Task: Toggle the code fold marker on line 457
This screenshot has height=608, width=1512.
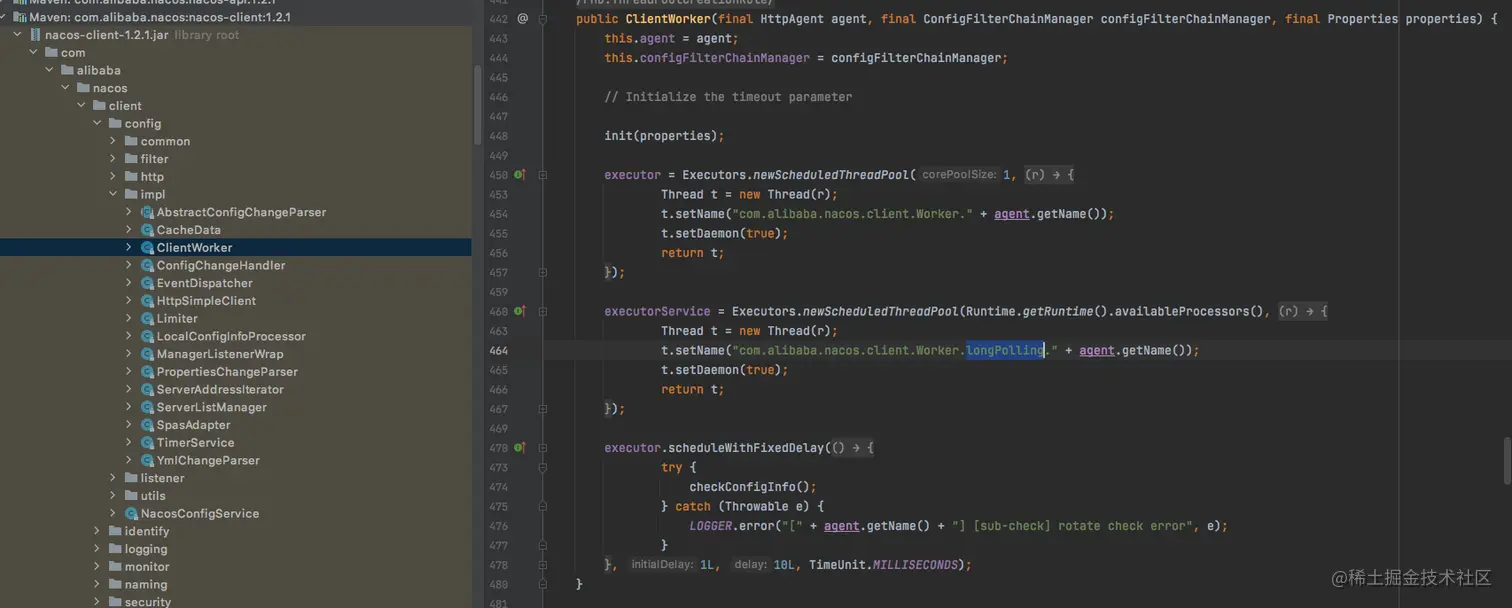Action: click(543, 272)
